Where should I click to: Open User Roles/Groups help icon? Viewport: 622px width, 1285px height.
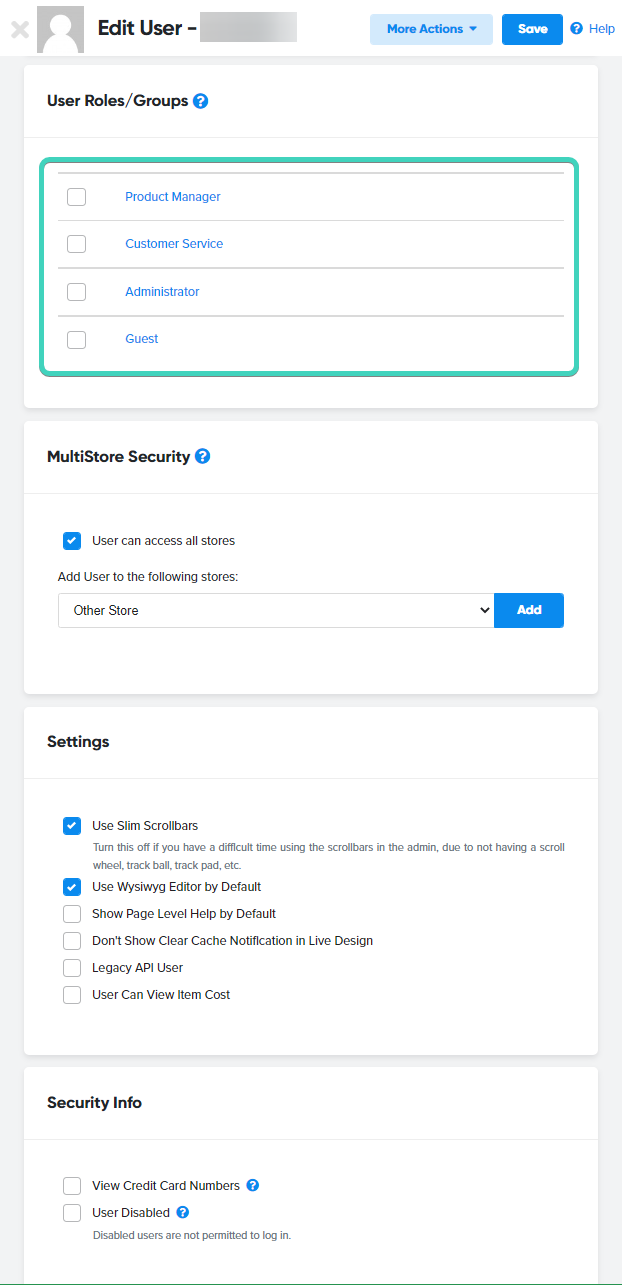click(200, 100)
